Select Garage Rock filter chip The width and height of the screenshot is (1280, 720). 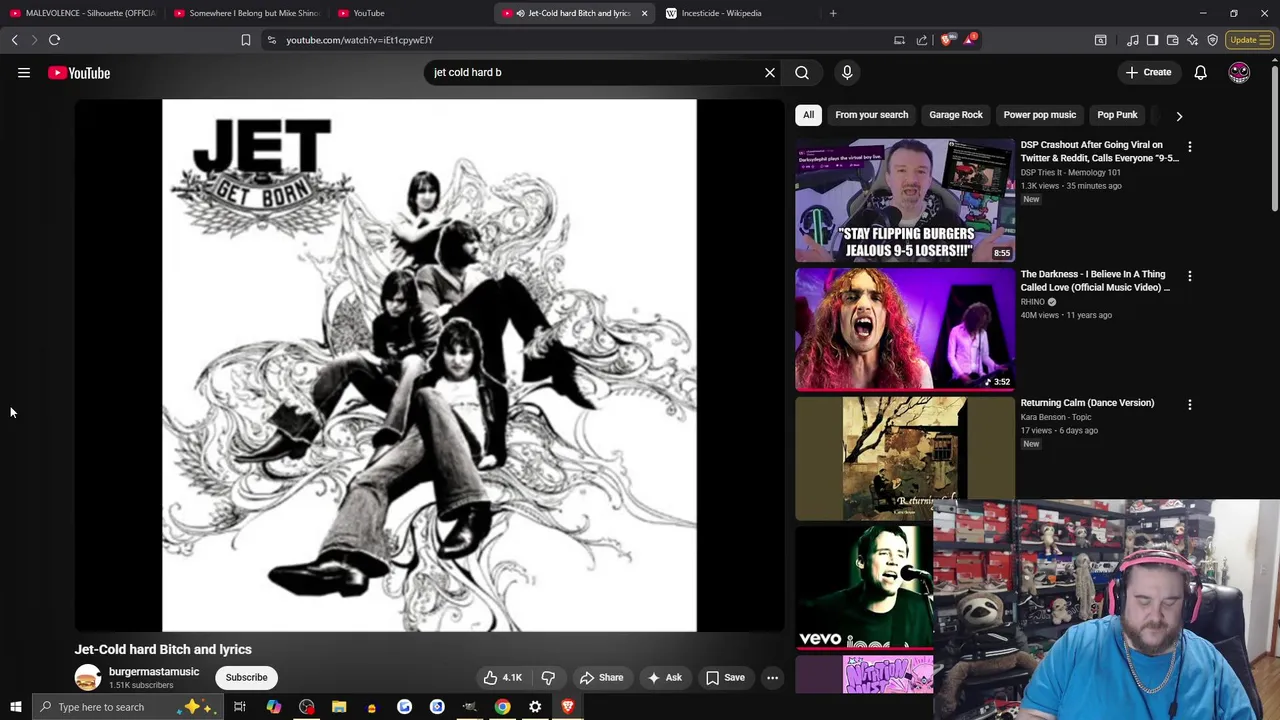[956, 115]
